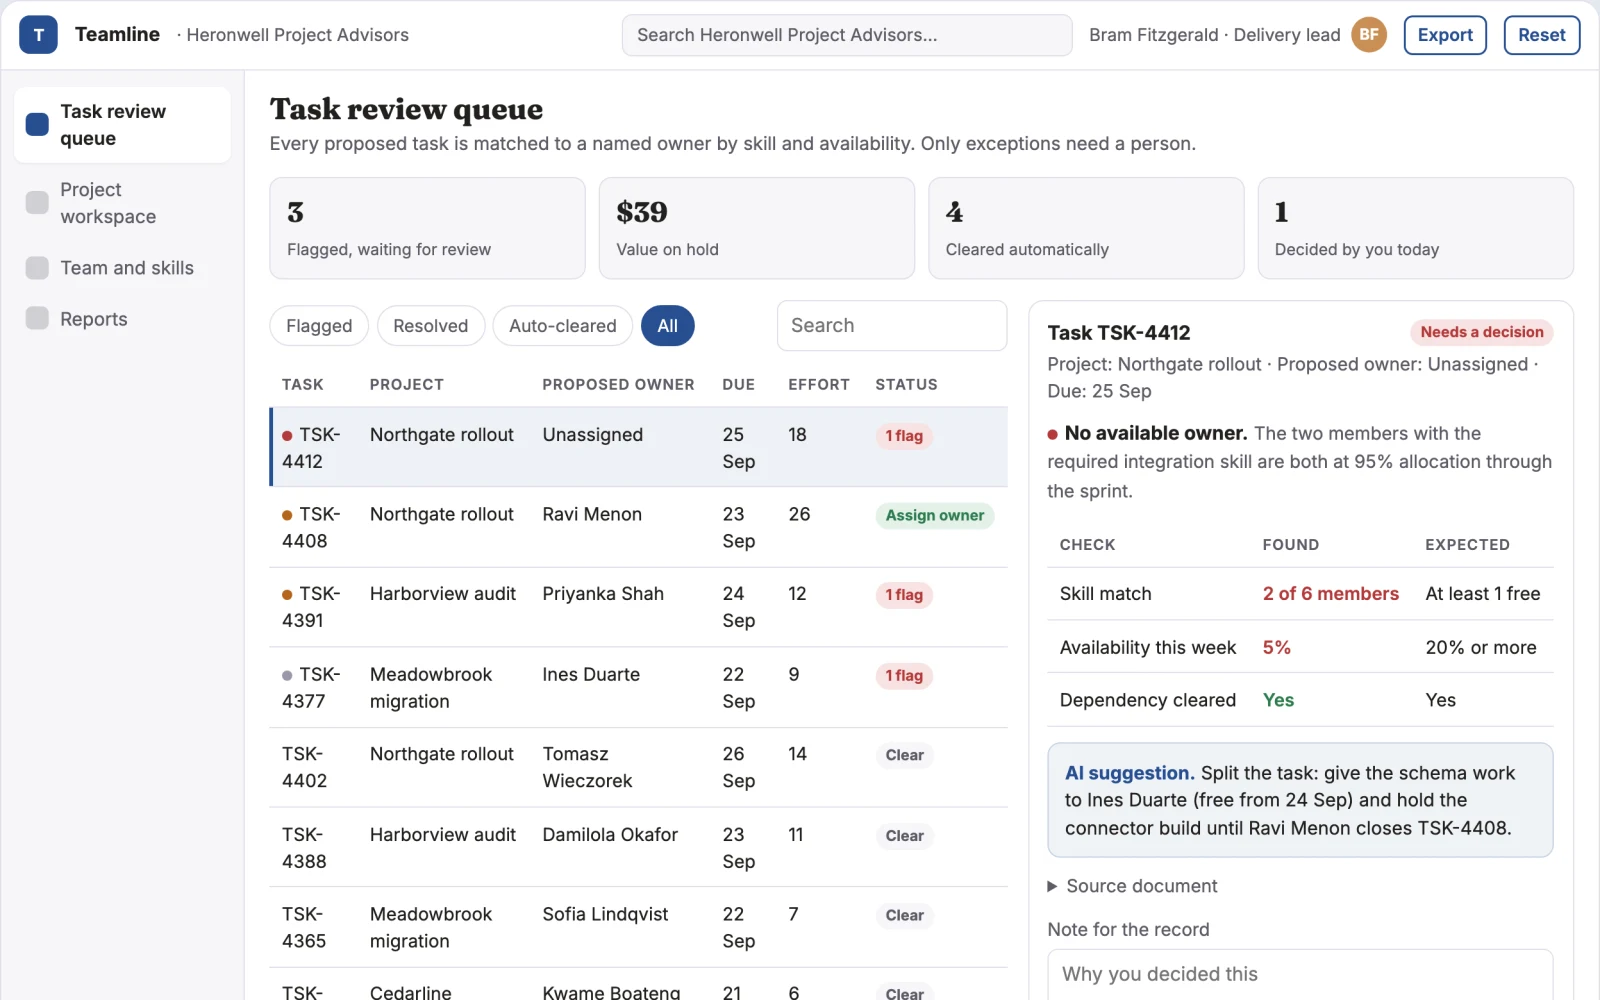
Task: Open the BF user avatar
Action: point(1369,35)
